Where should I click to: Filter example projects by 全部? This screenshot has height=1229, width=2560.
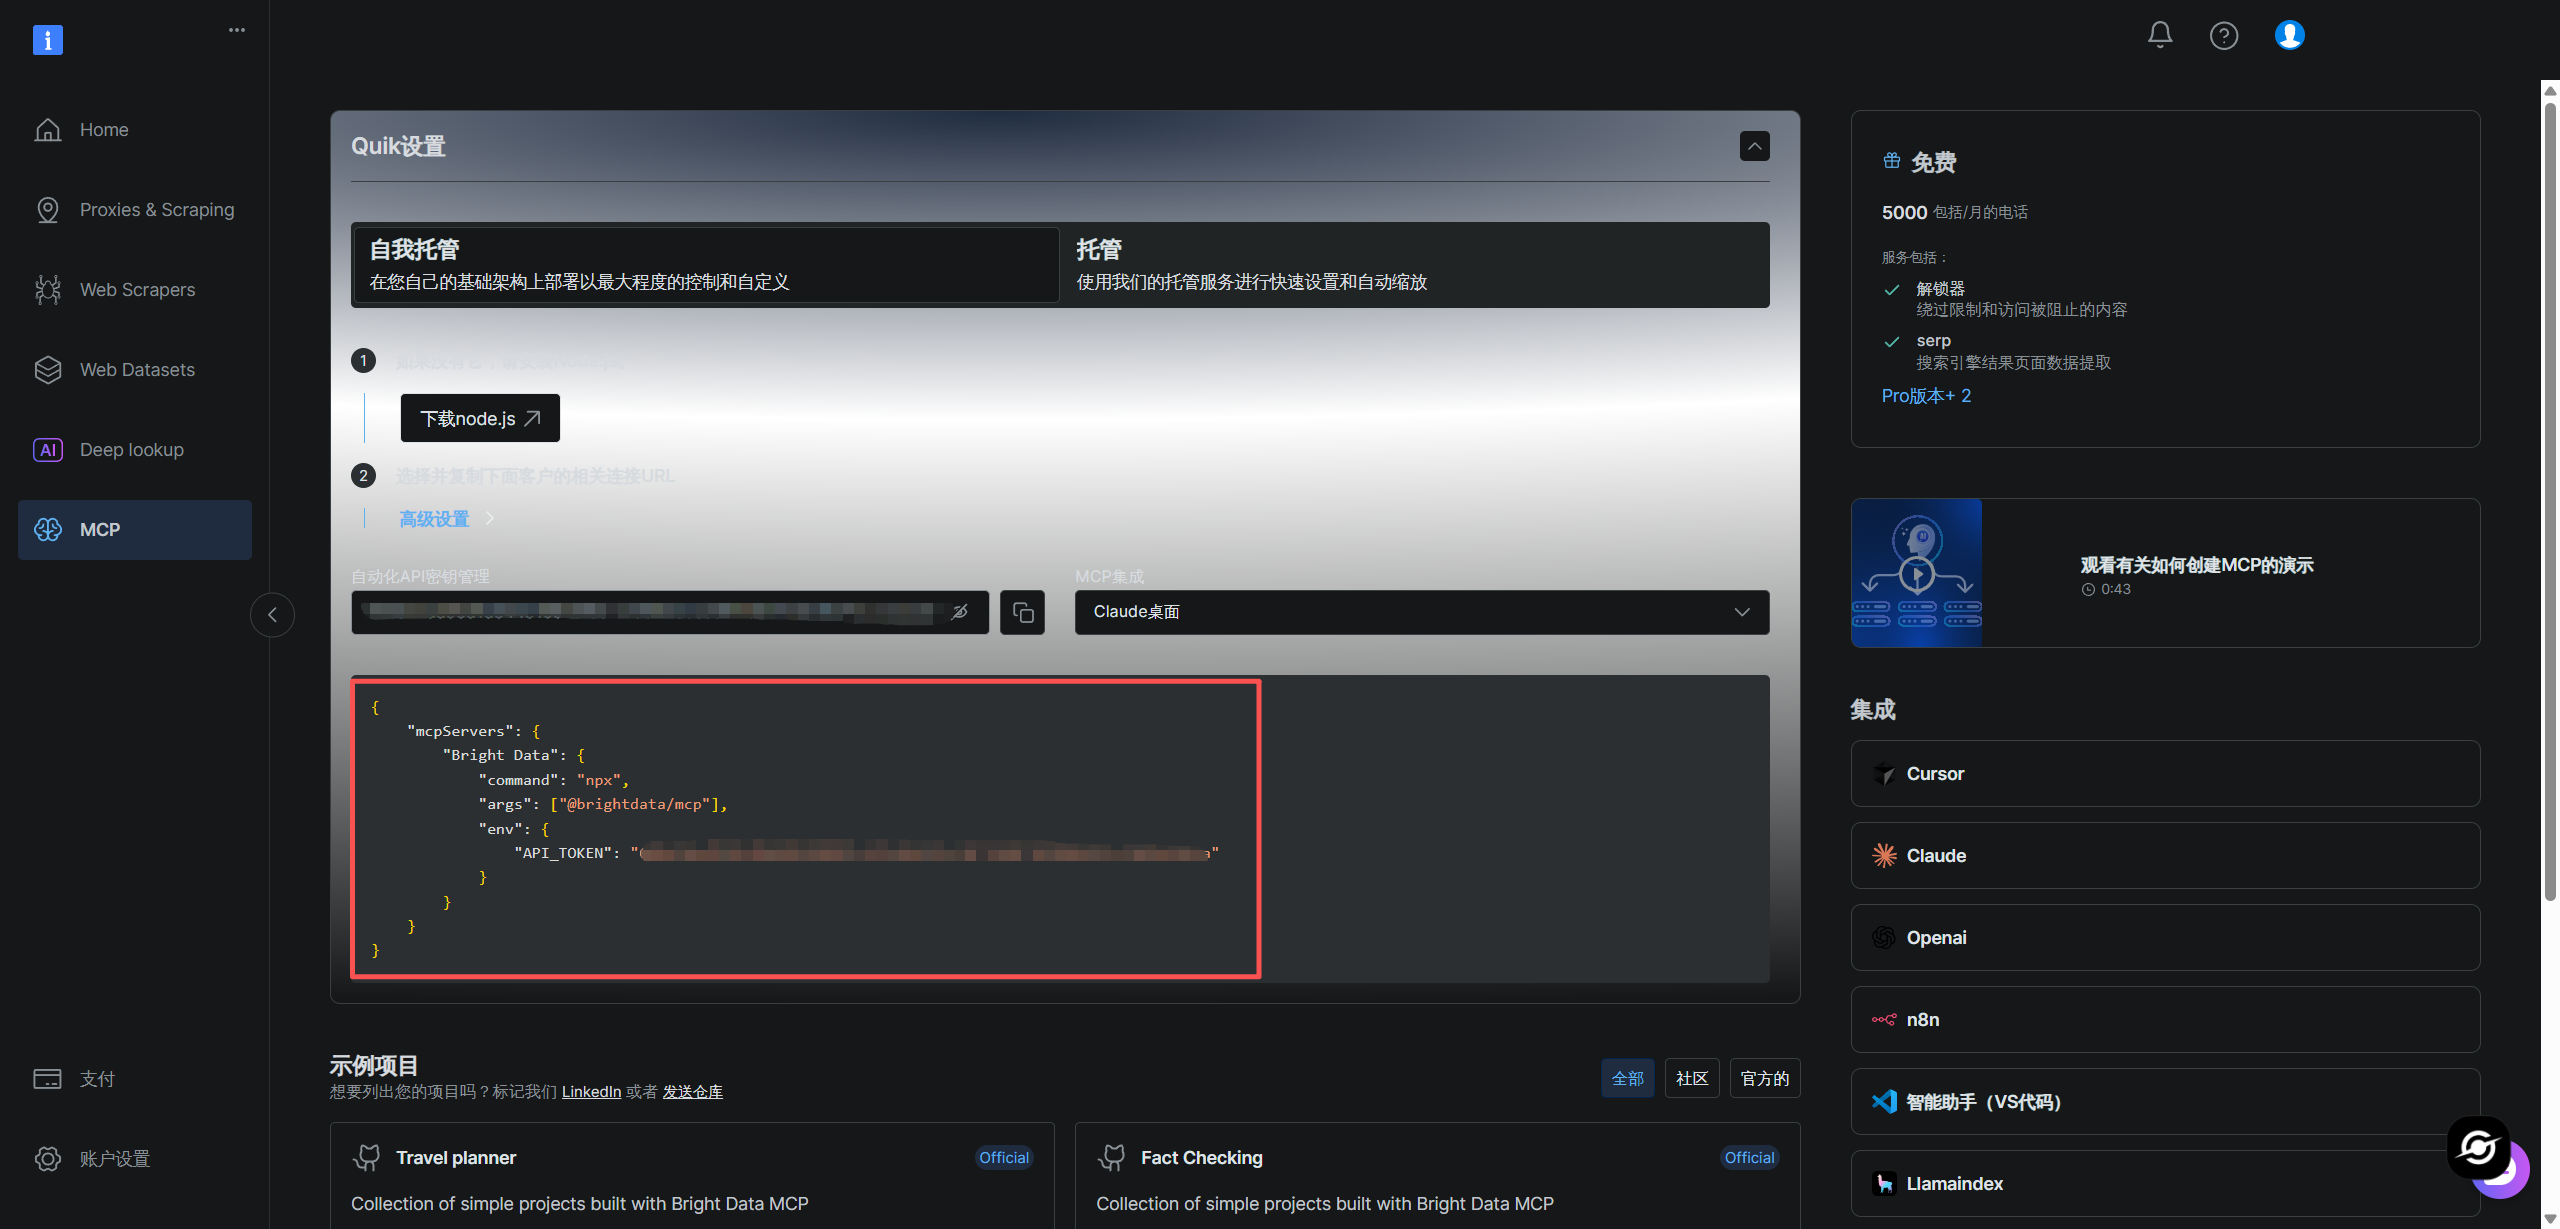[1628, 1079]
